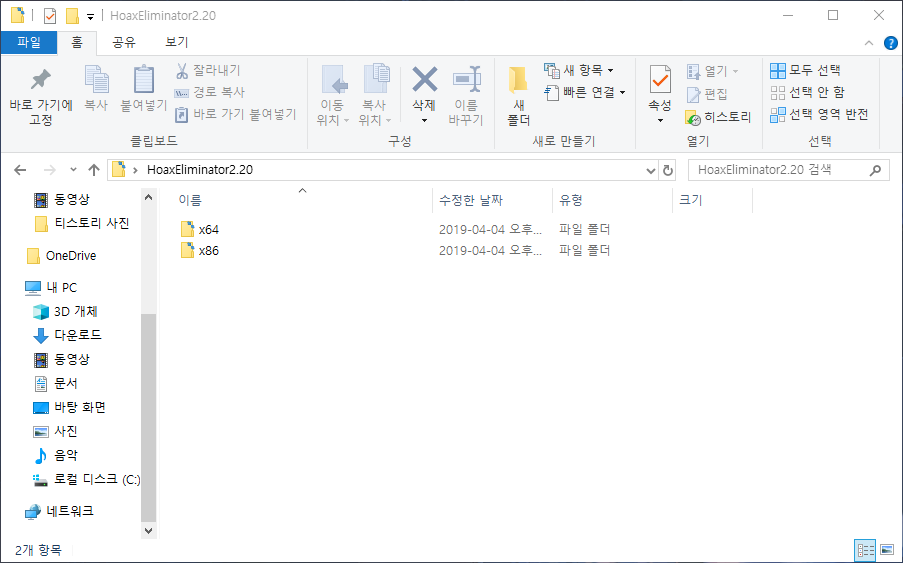Click Pin to Quick Access (바로 가기에 고정) icon
This screenshot has width=903, height=563.
[40, 79]
